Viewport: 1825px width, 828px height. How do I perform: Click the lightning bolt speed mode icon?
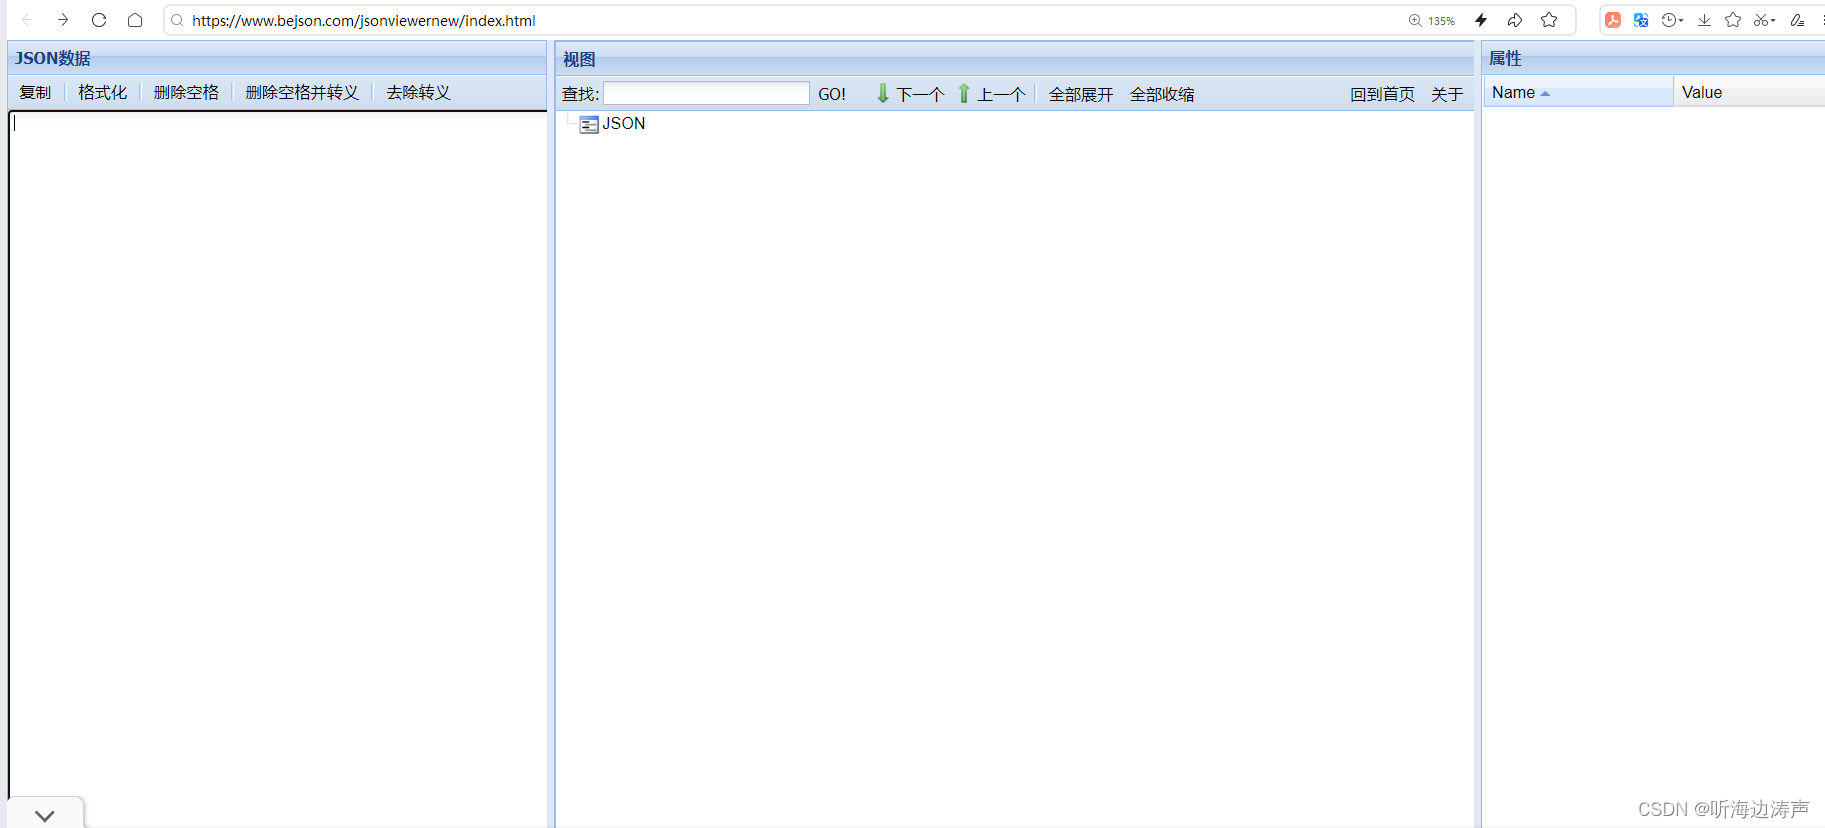point(1481,20)
